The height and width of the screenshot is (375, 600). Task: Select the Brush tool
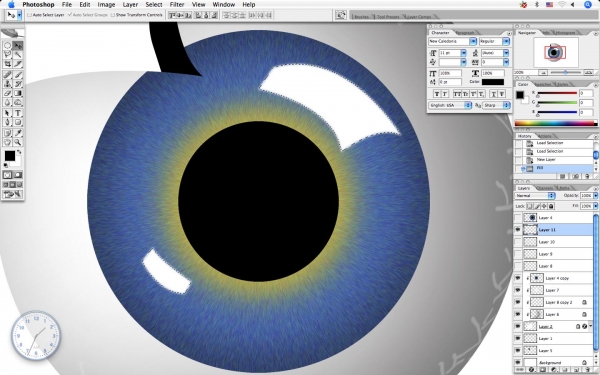pos(18,75)
